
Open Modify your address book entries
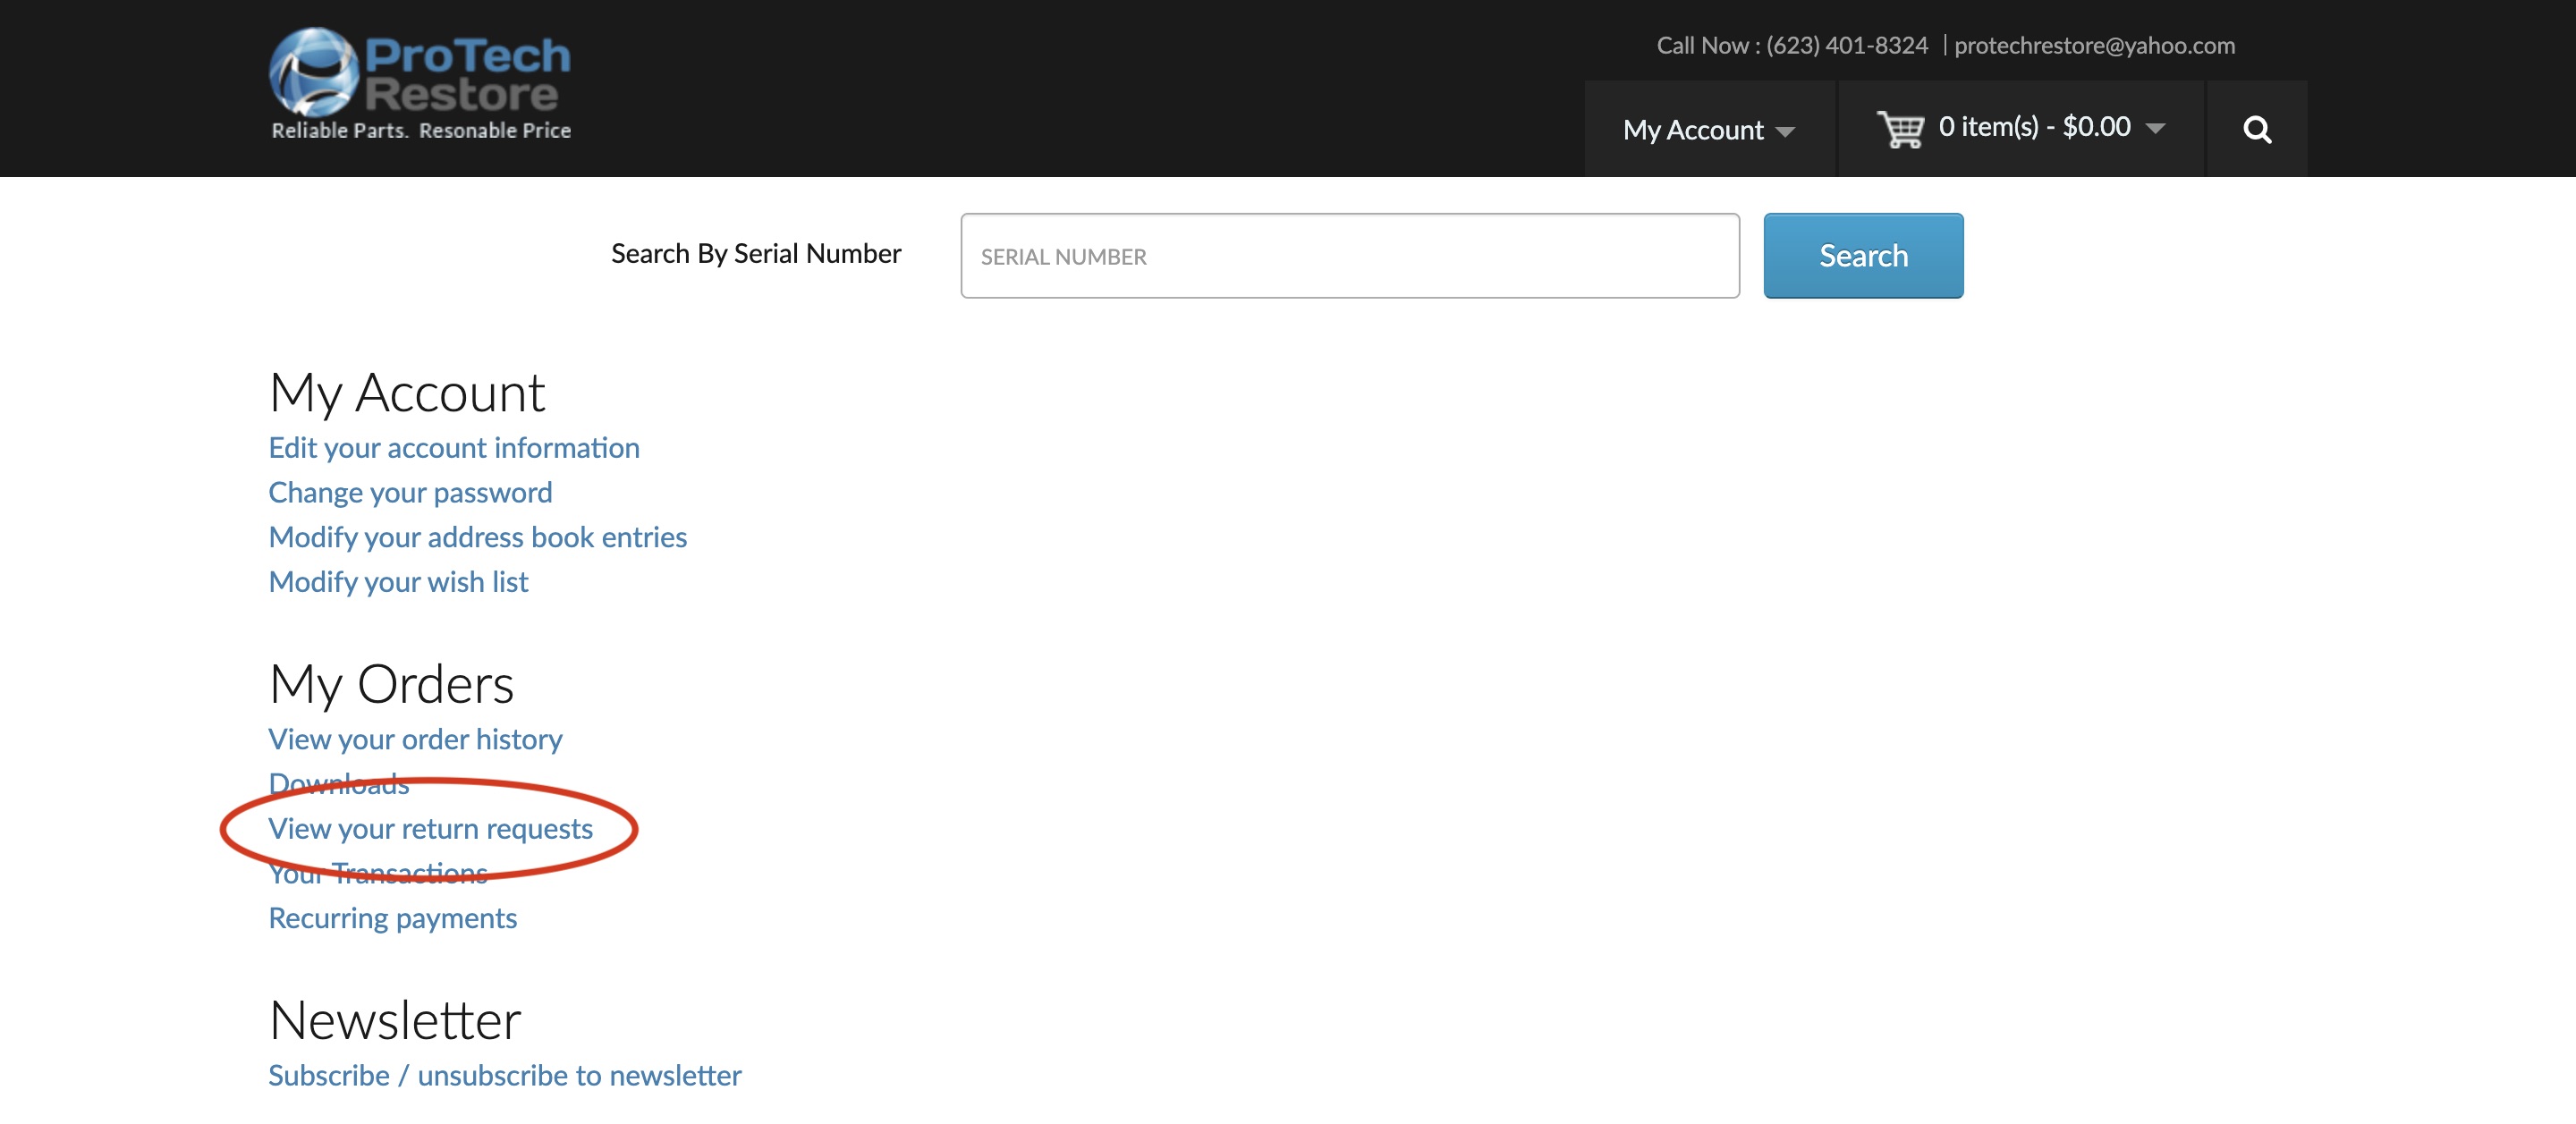tap(477, 537)
